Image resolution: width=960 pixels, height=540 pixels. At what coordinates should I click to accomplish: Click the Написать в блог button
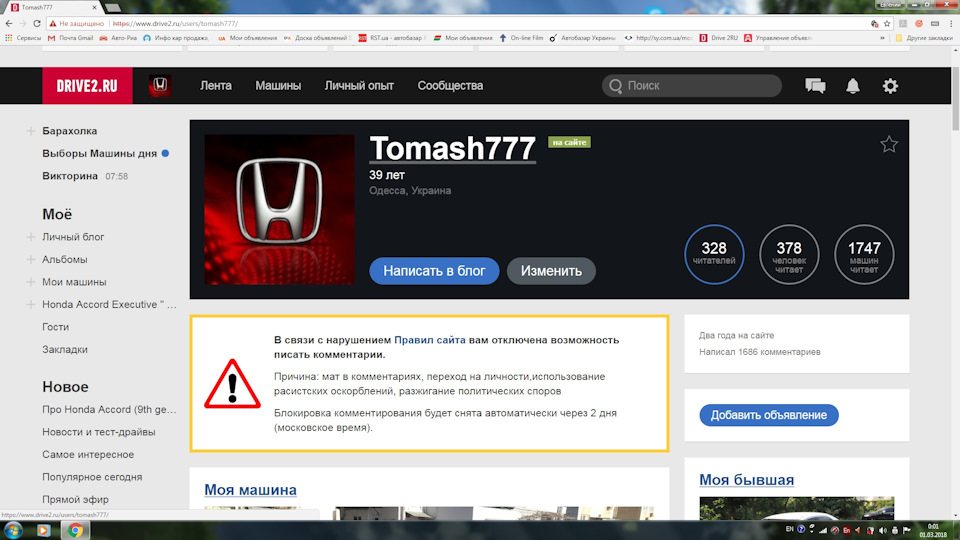tap(434, 271)
